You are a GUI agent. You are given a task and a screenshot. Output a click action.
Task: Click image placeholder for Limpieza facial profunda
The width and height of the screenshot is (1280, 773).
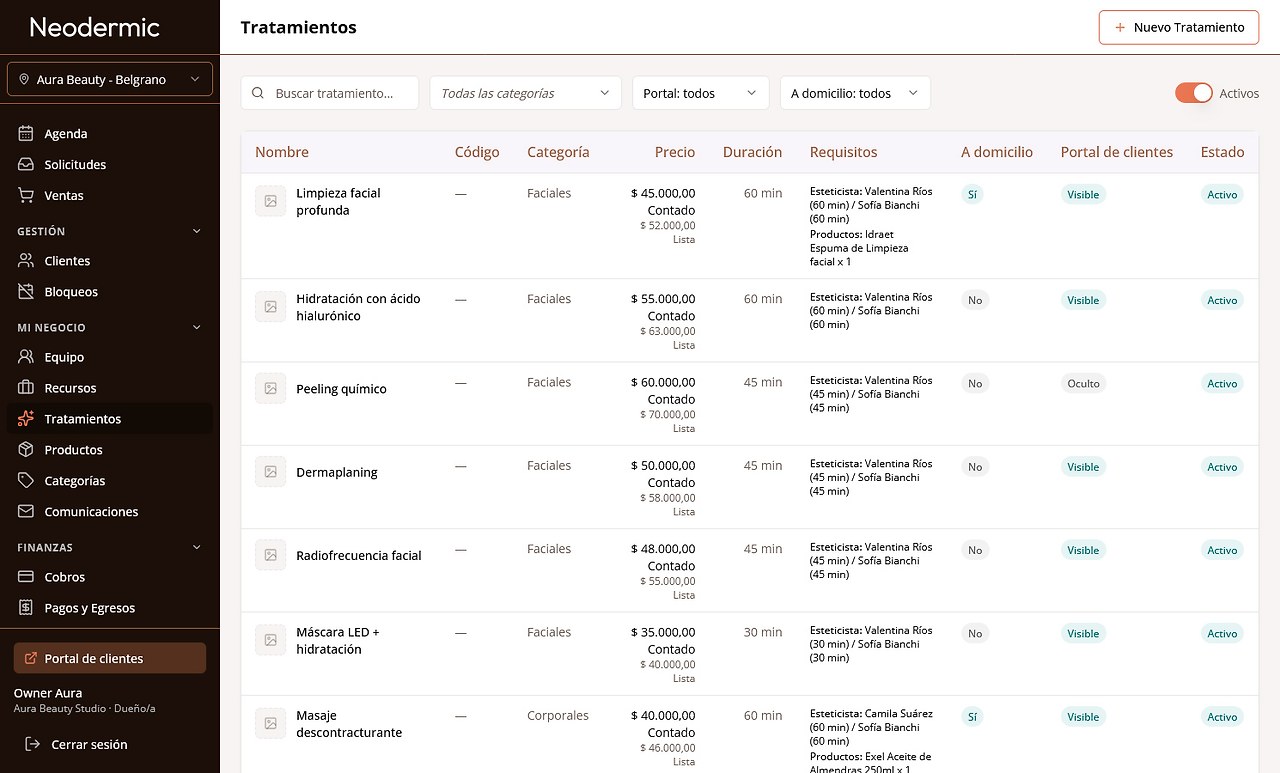[270, 201]
